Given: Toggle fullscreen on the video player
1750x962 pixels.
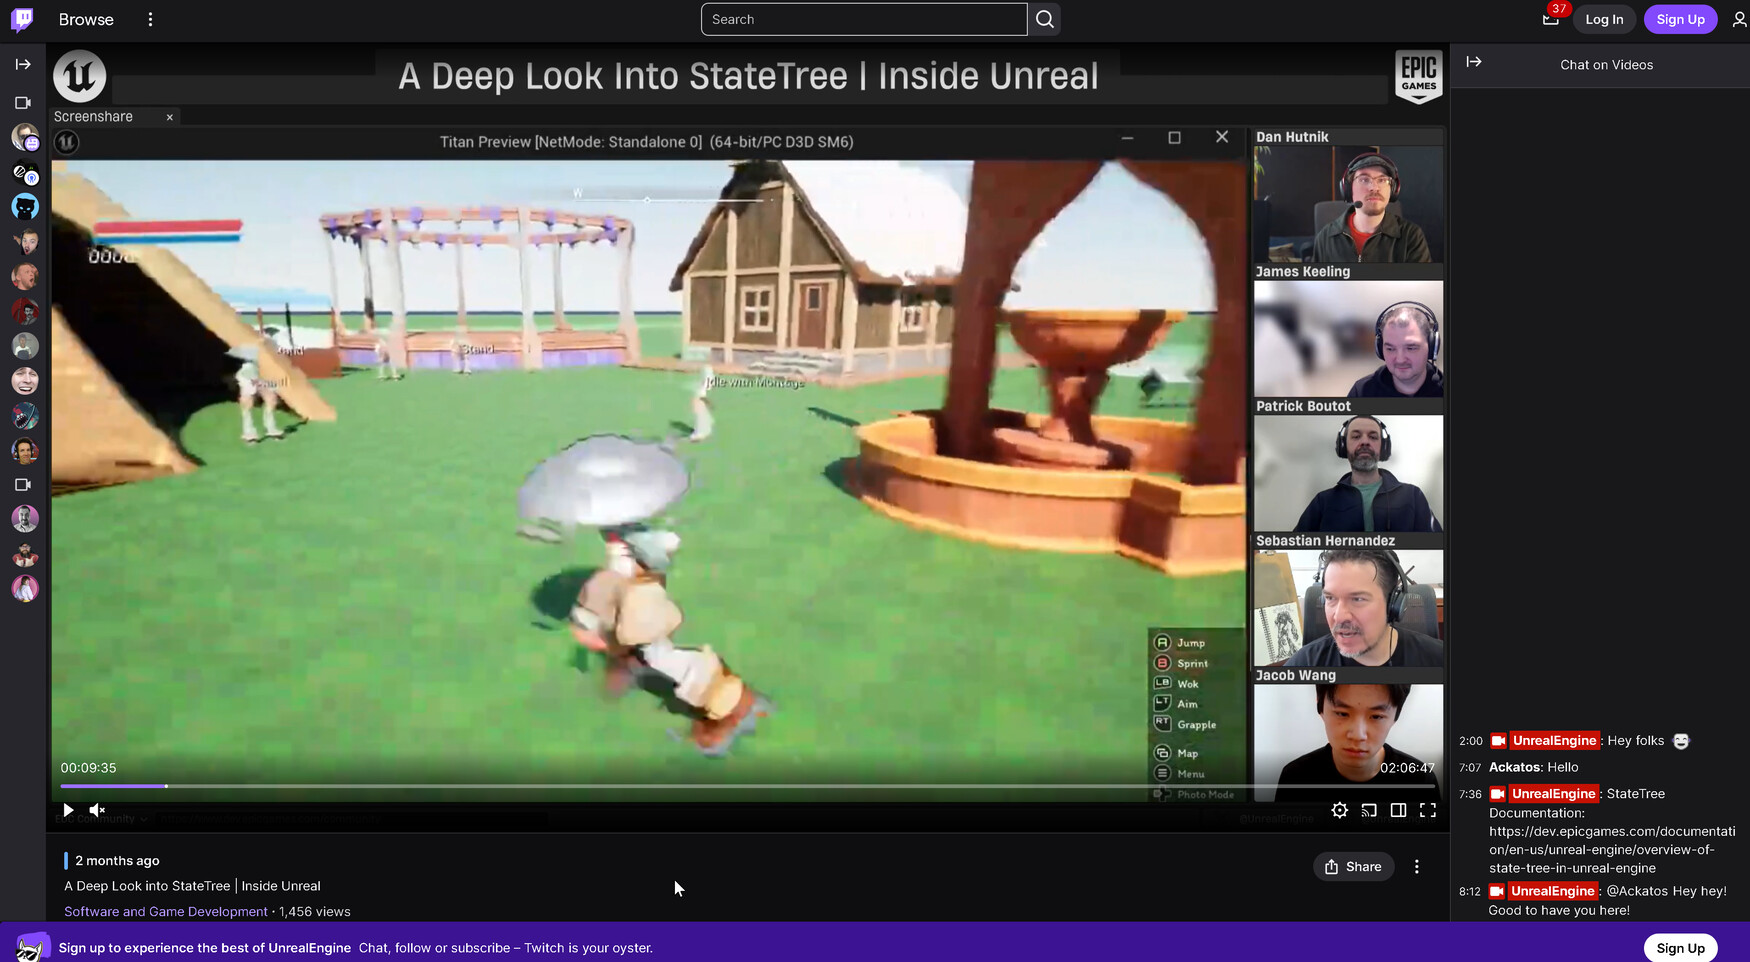Looking at the screenshot, I should click(x=1428, y=810).
